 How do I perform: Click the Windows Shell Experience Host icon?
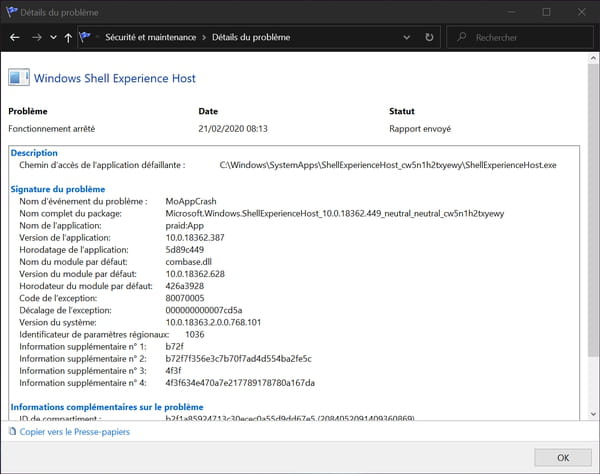point(19,78)
